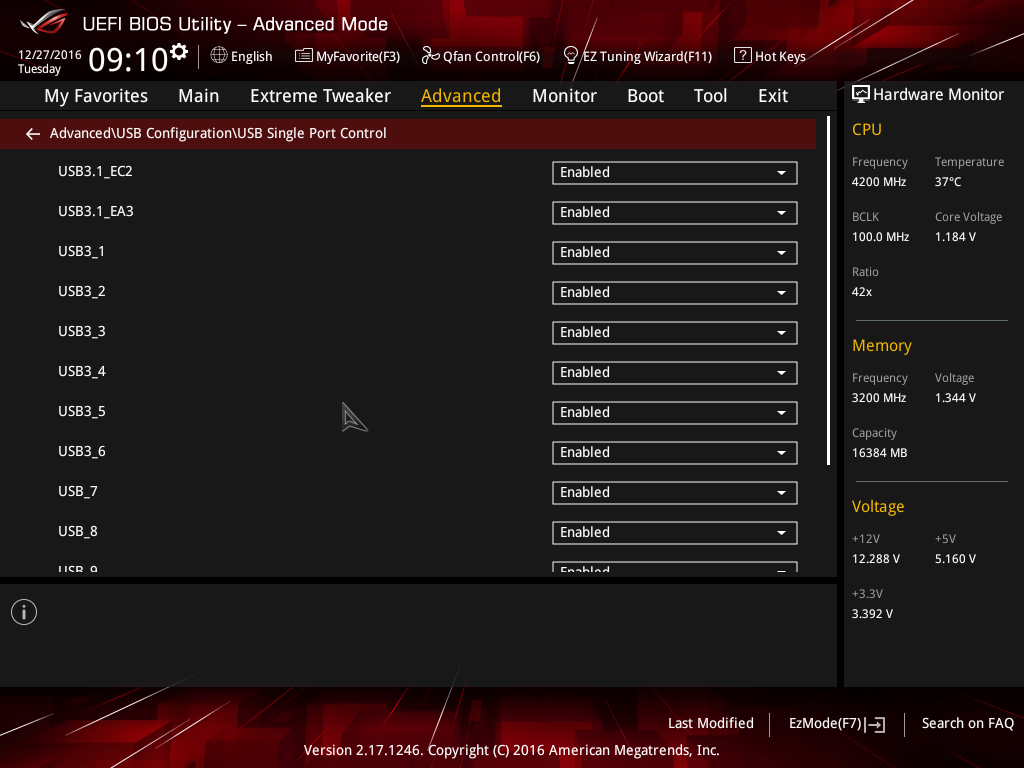Select the USB_7 row label

click(78, 492)
